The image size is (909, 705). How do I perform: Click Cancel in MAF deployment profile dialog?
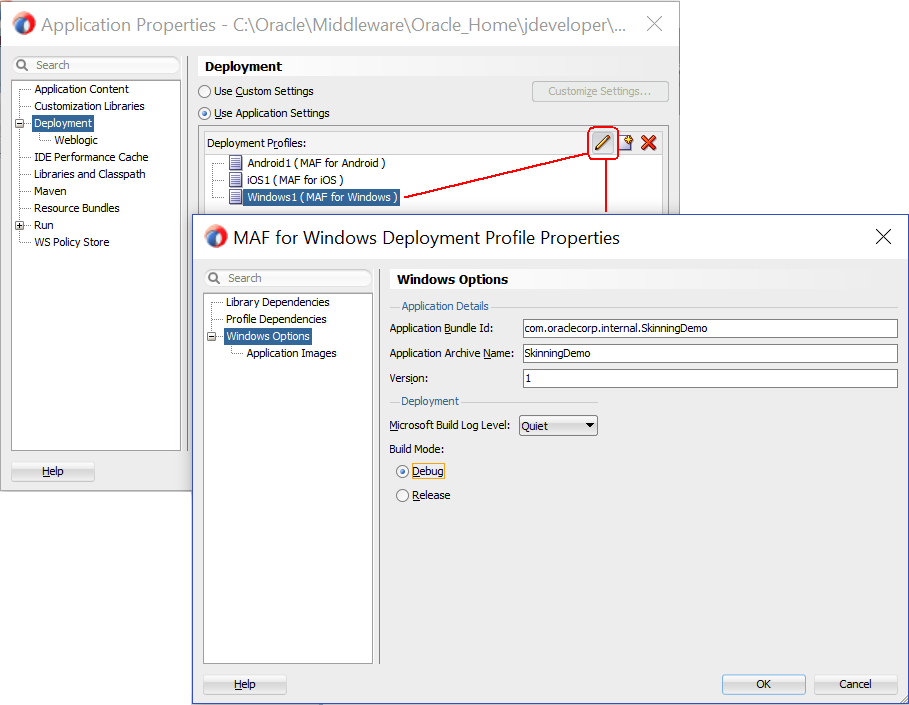[x=855, y=684]
